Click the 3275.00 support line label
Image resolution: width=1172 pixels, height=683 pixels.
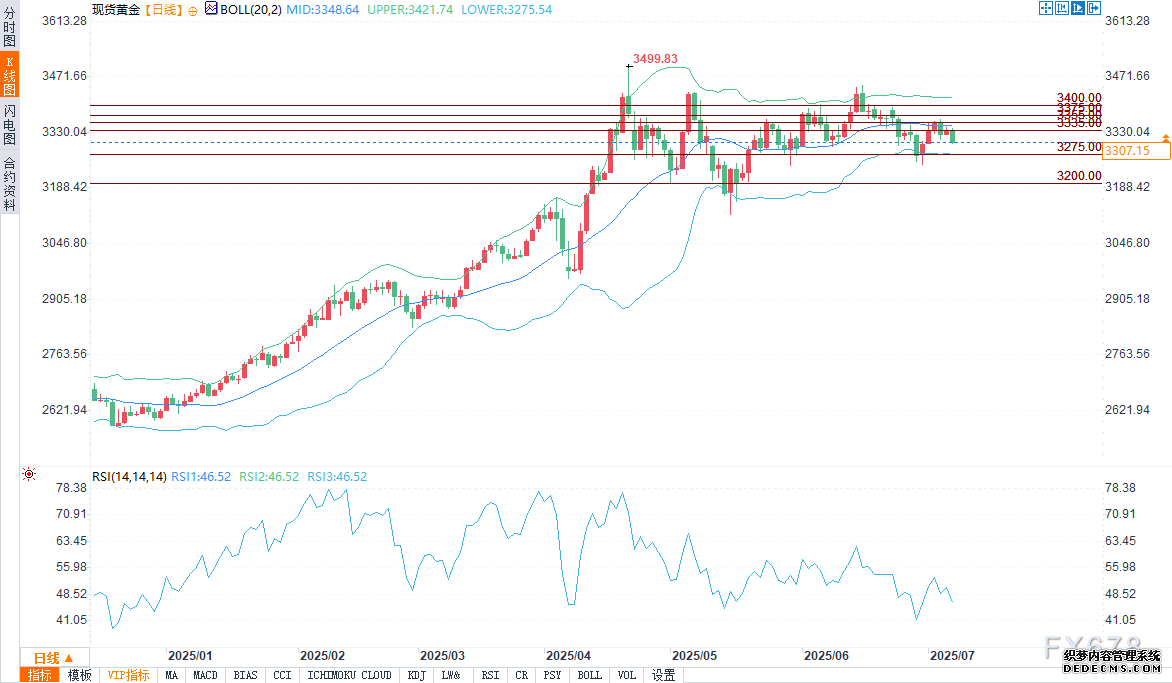1079,147
